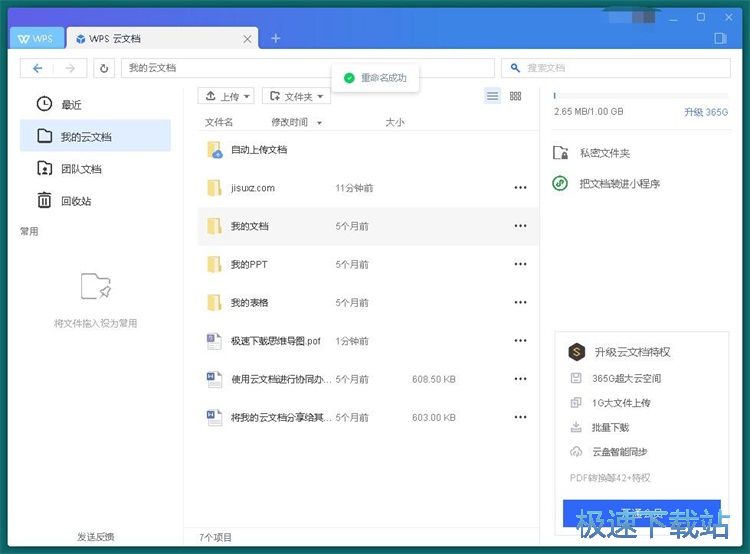Open more options for jisuxz.com
The width and height of the screenshot is (750, 554).
(520, 188)
